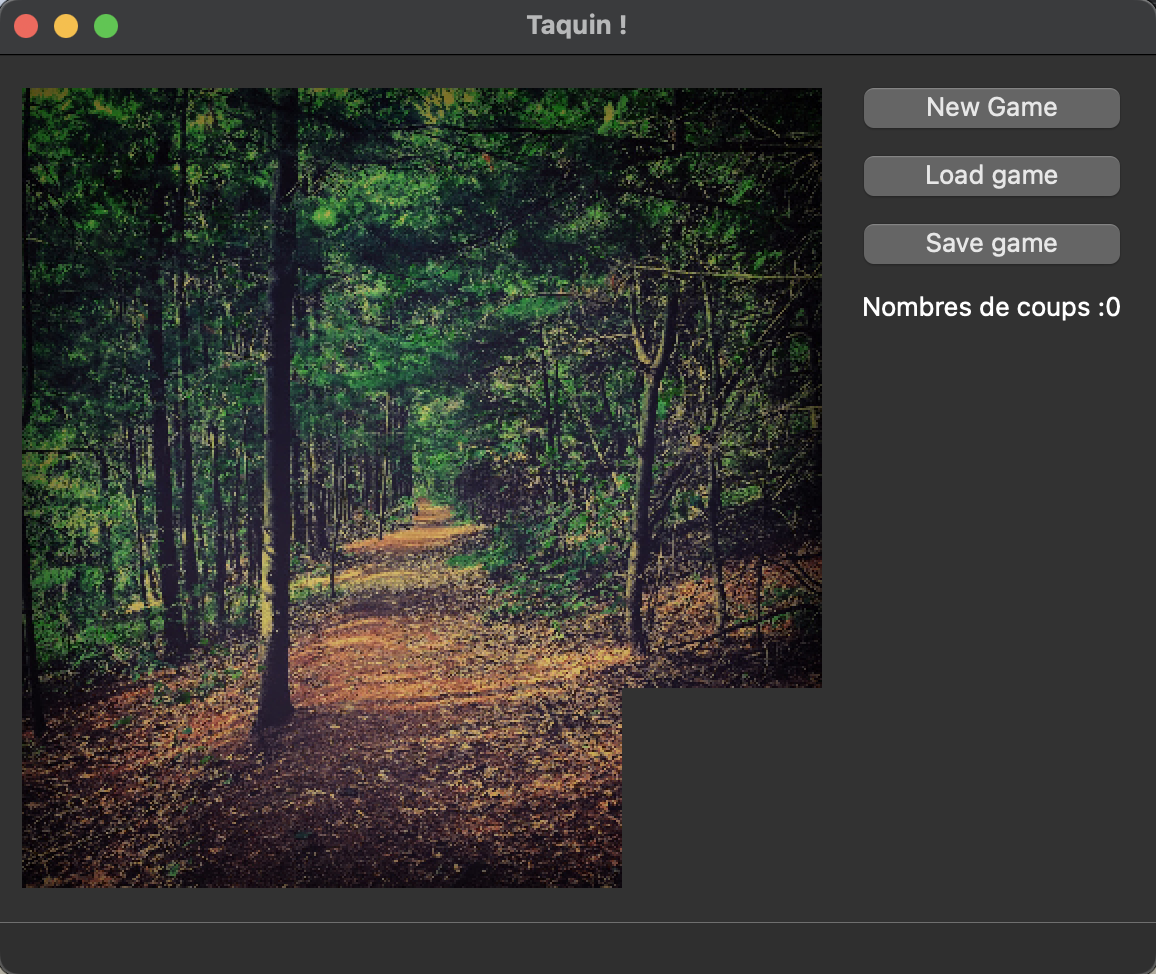Click the third-row, second-column dirt path tile
The width and height of the screenshot is (1156, 974).
[322, 588]
